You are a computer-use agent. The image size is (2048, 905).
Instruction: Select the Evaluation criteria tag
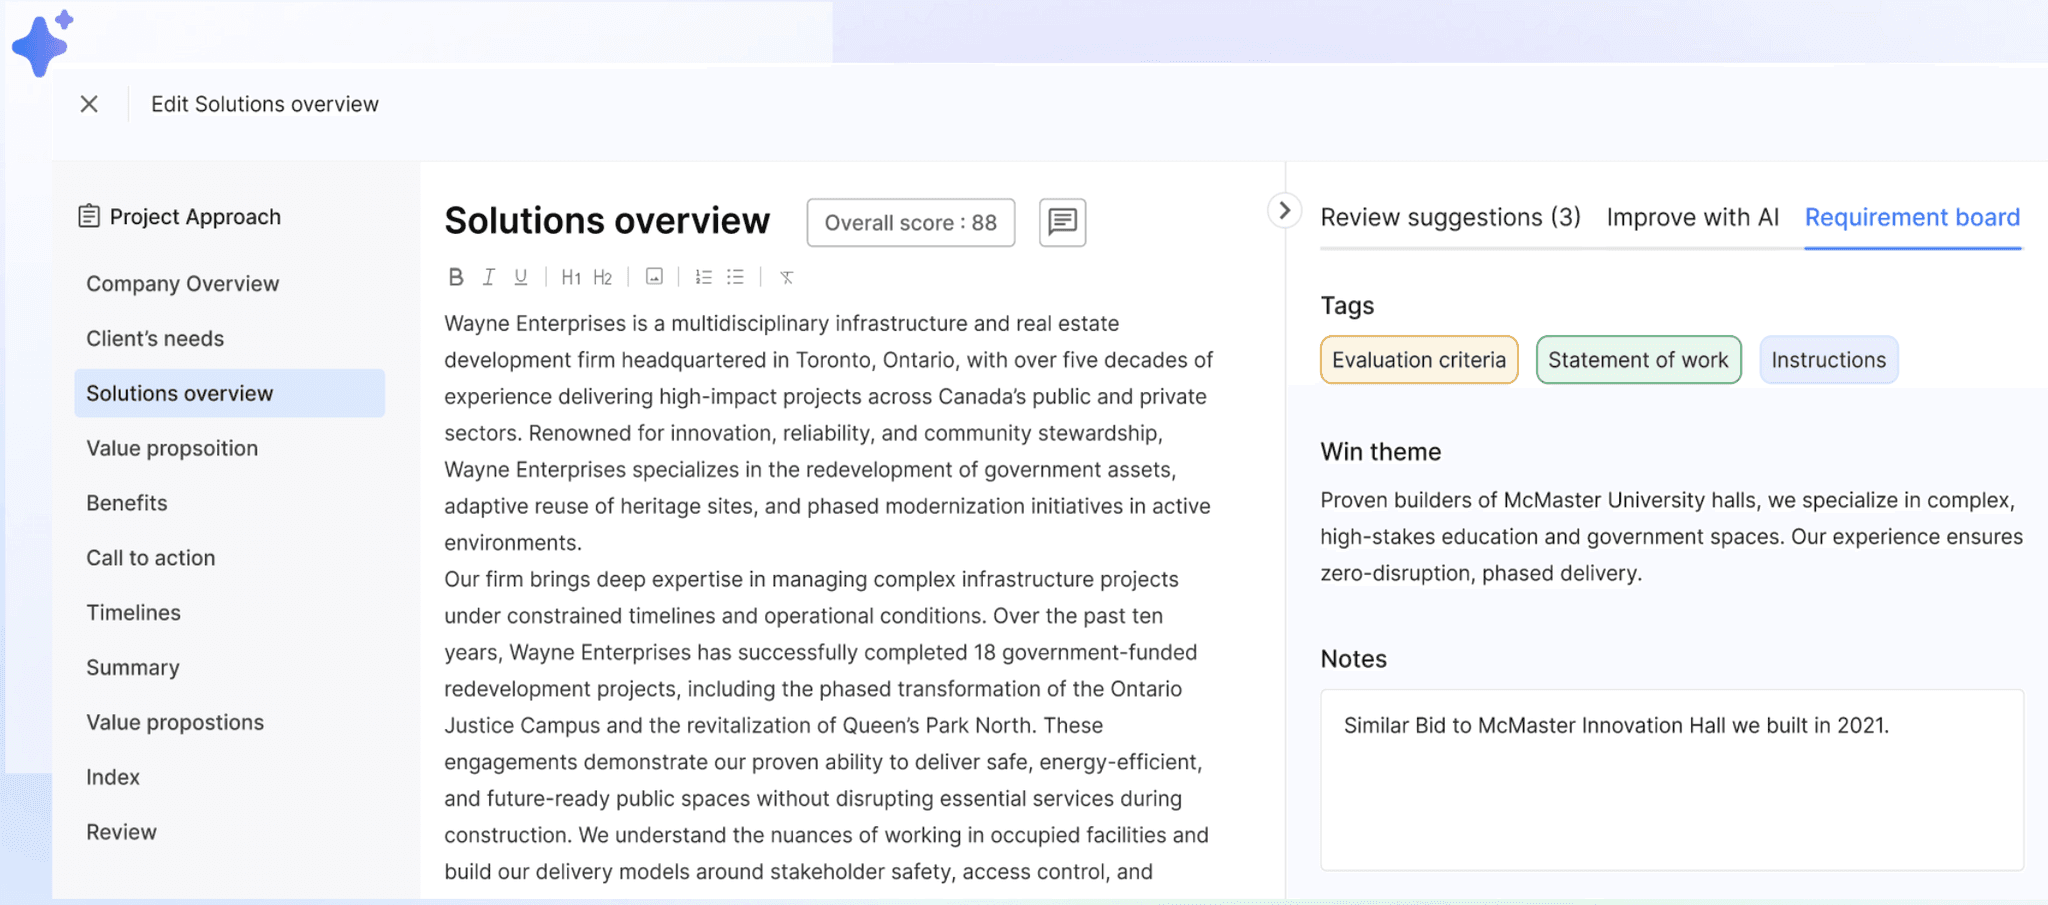point(1418,360)
